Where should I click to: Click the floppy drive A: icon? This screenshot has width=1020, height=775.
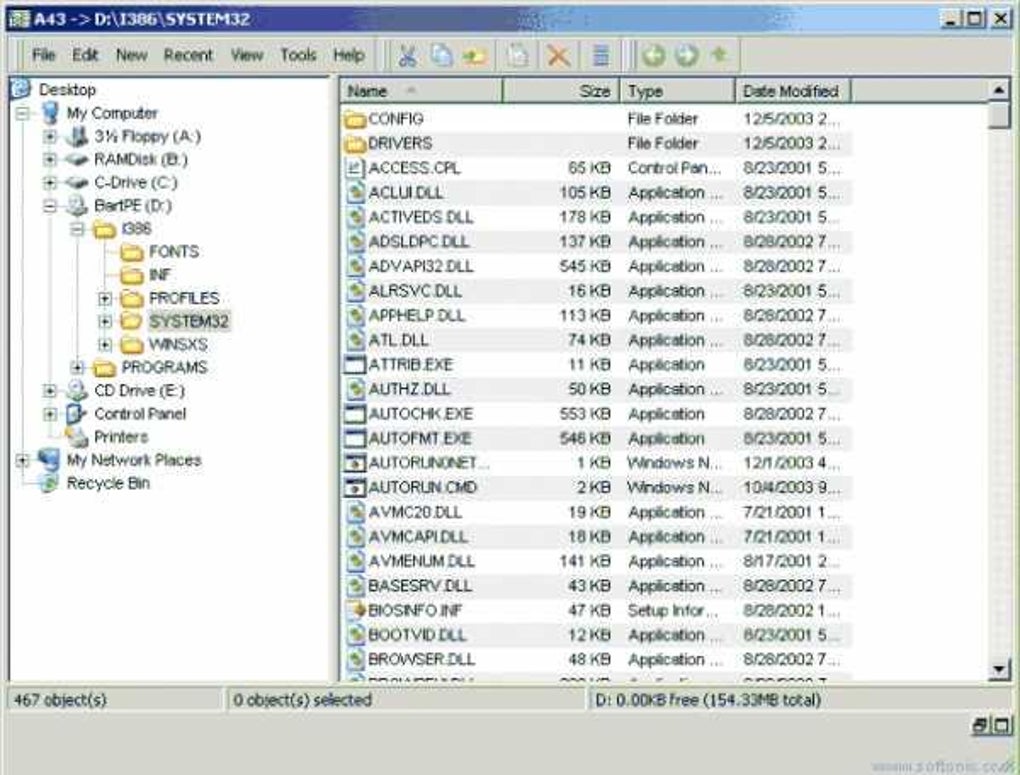tap(77, 136)
